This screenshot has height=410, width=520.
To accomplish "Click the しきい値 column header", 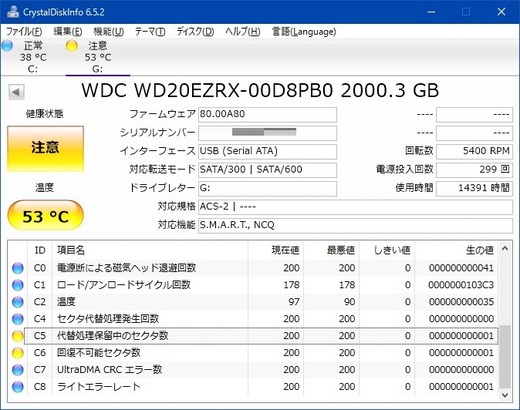I will tap(387, 250).
